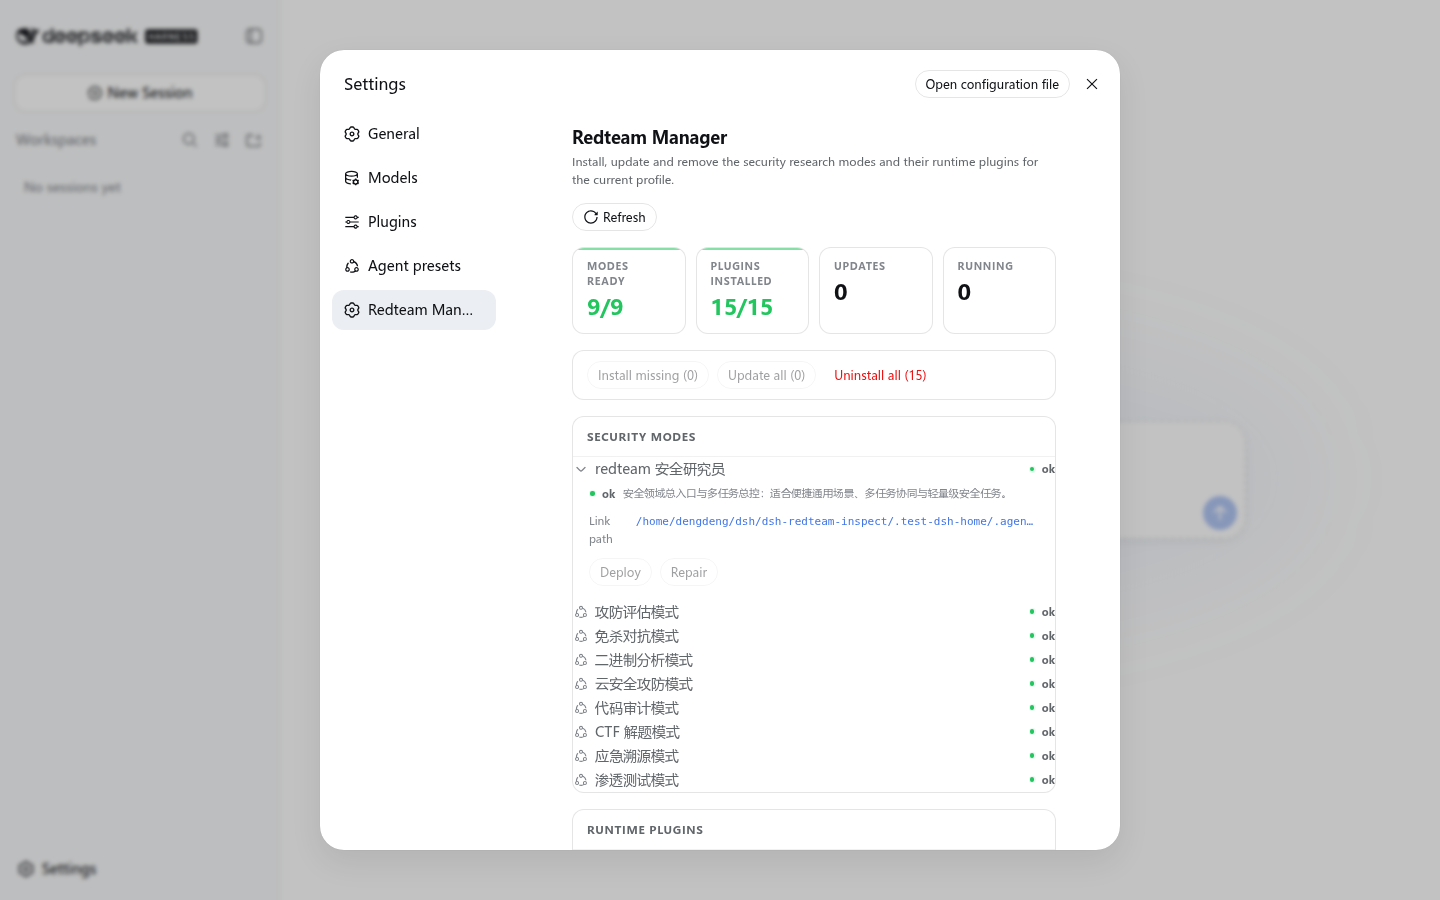This screenshot has width=1440, height=900.
Task: Click the Workspaces search icon
Action: (x=189, y=140)
